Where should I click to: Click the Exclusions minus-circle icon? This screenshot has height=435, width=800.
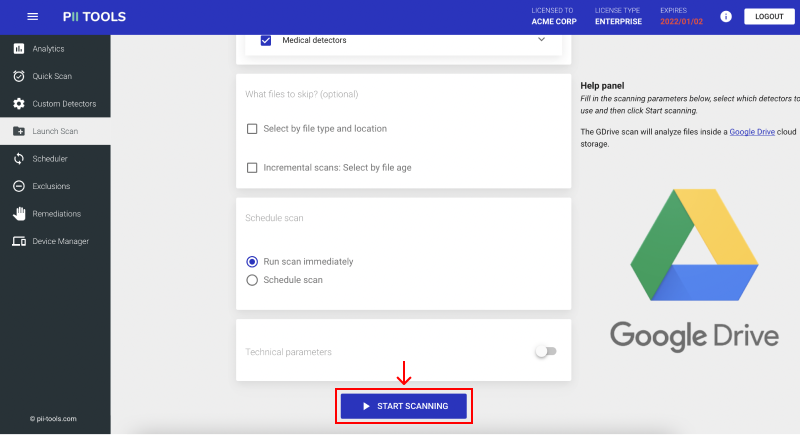19,186
